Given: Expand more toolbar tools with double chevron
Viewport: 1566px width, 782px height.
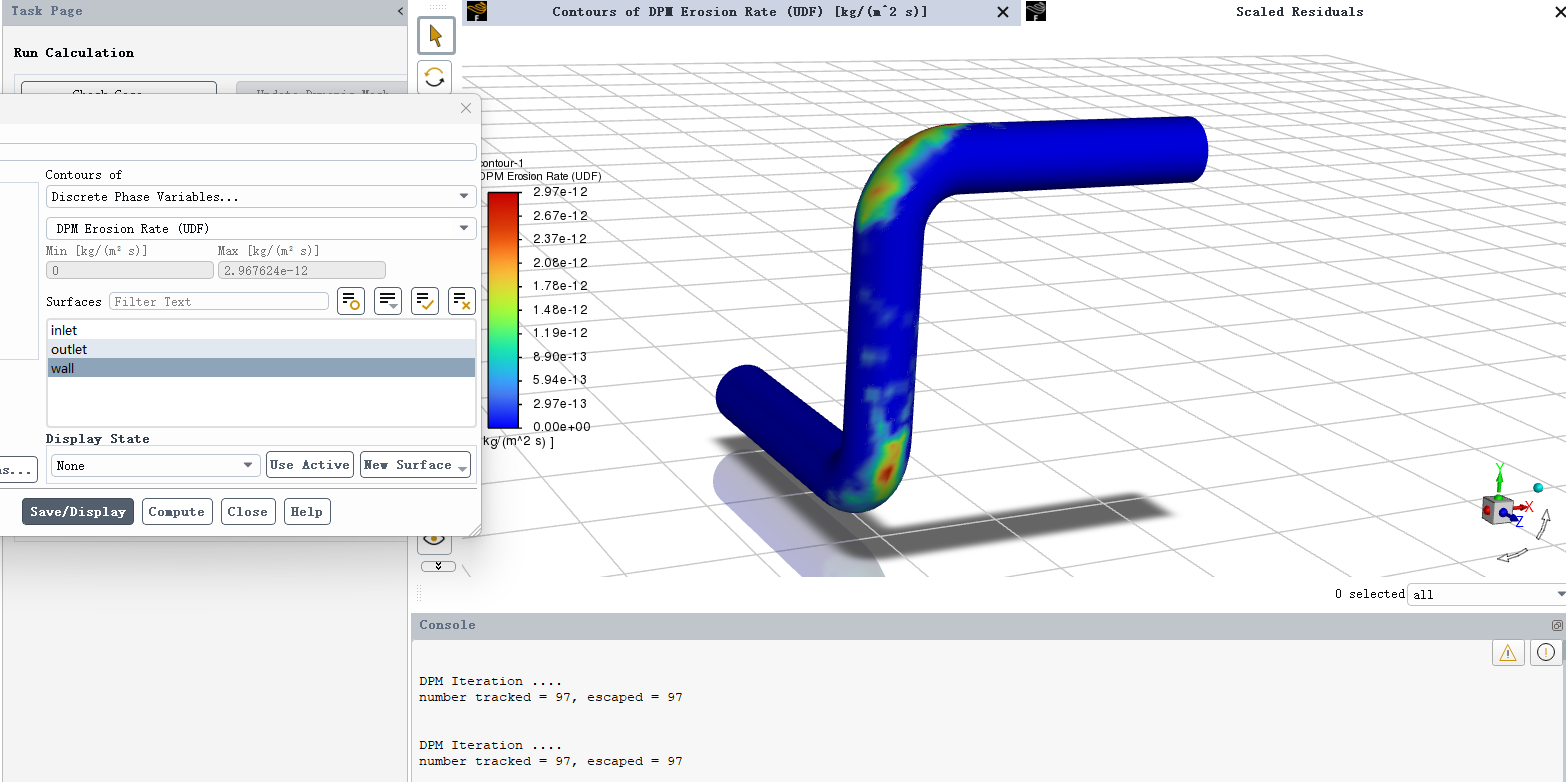Looking at the screenshot, I should point(438,566).
